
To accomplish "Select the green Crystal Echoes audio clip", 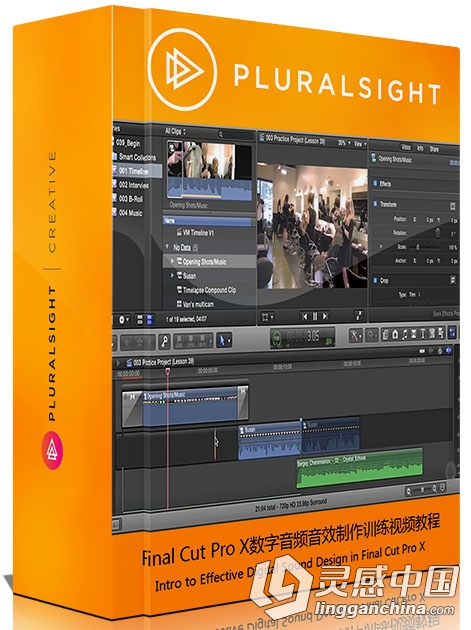I will pyautogui.click(x=359, y=468).
